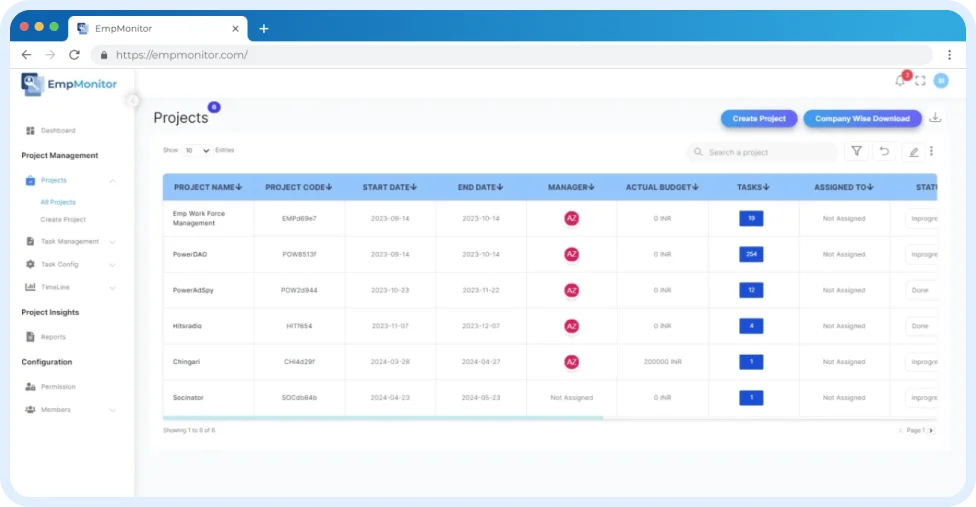Open the notifications bell
The image size is (976, 507).
[900, 81]
